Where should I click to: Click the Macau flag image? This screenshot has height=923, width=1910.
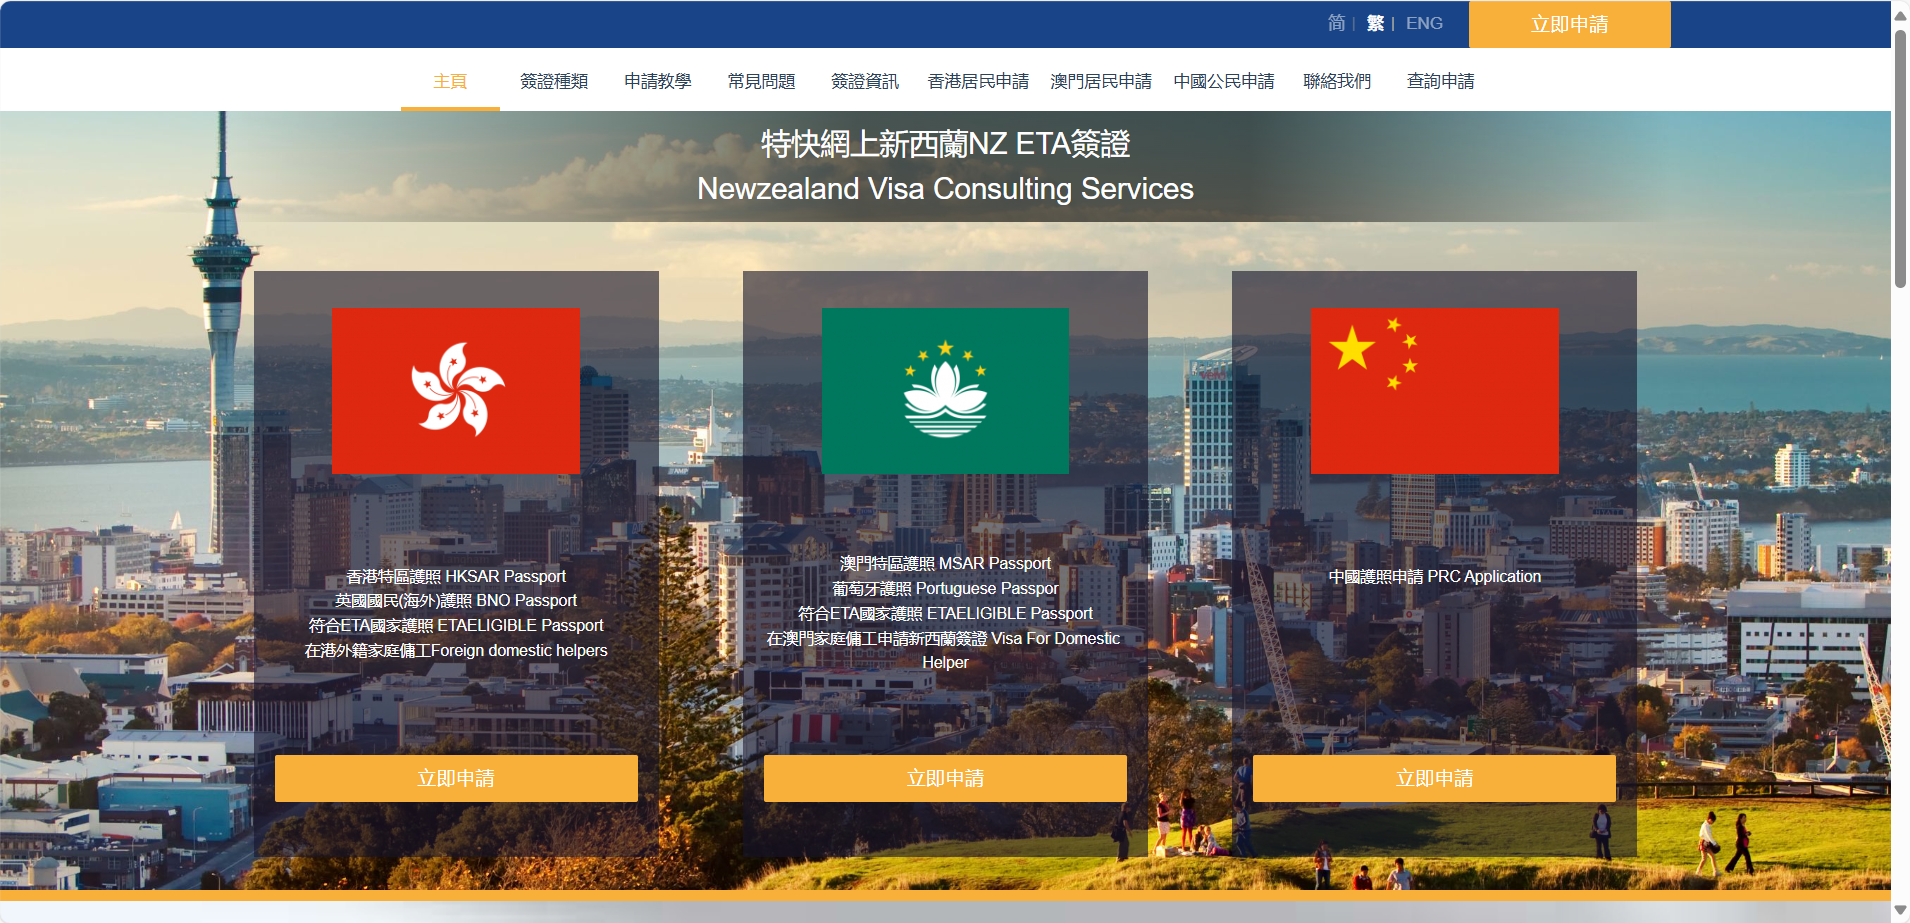pyautogui.click(x=945, y=390)
